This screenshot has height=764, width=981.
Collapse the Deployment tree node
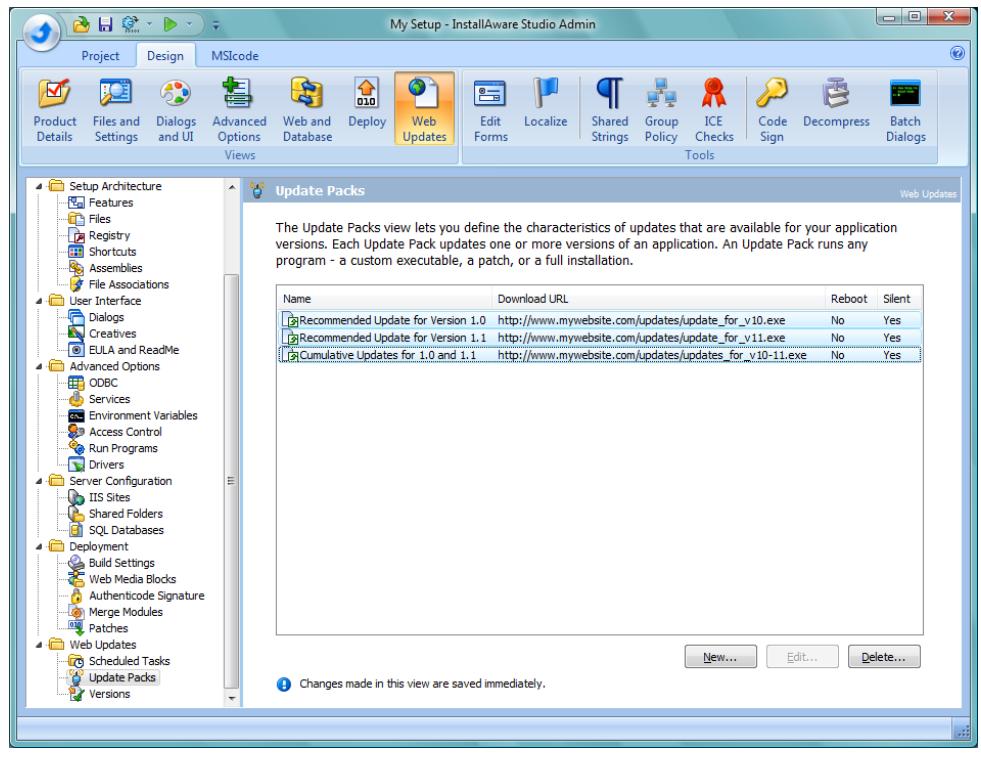39,547
